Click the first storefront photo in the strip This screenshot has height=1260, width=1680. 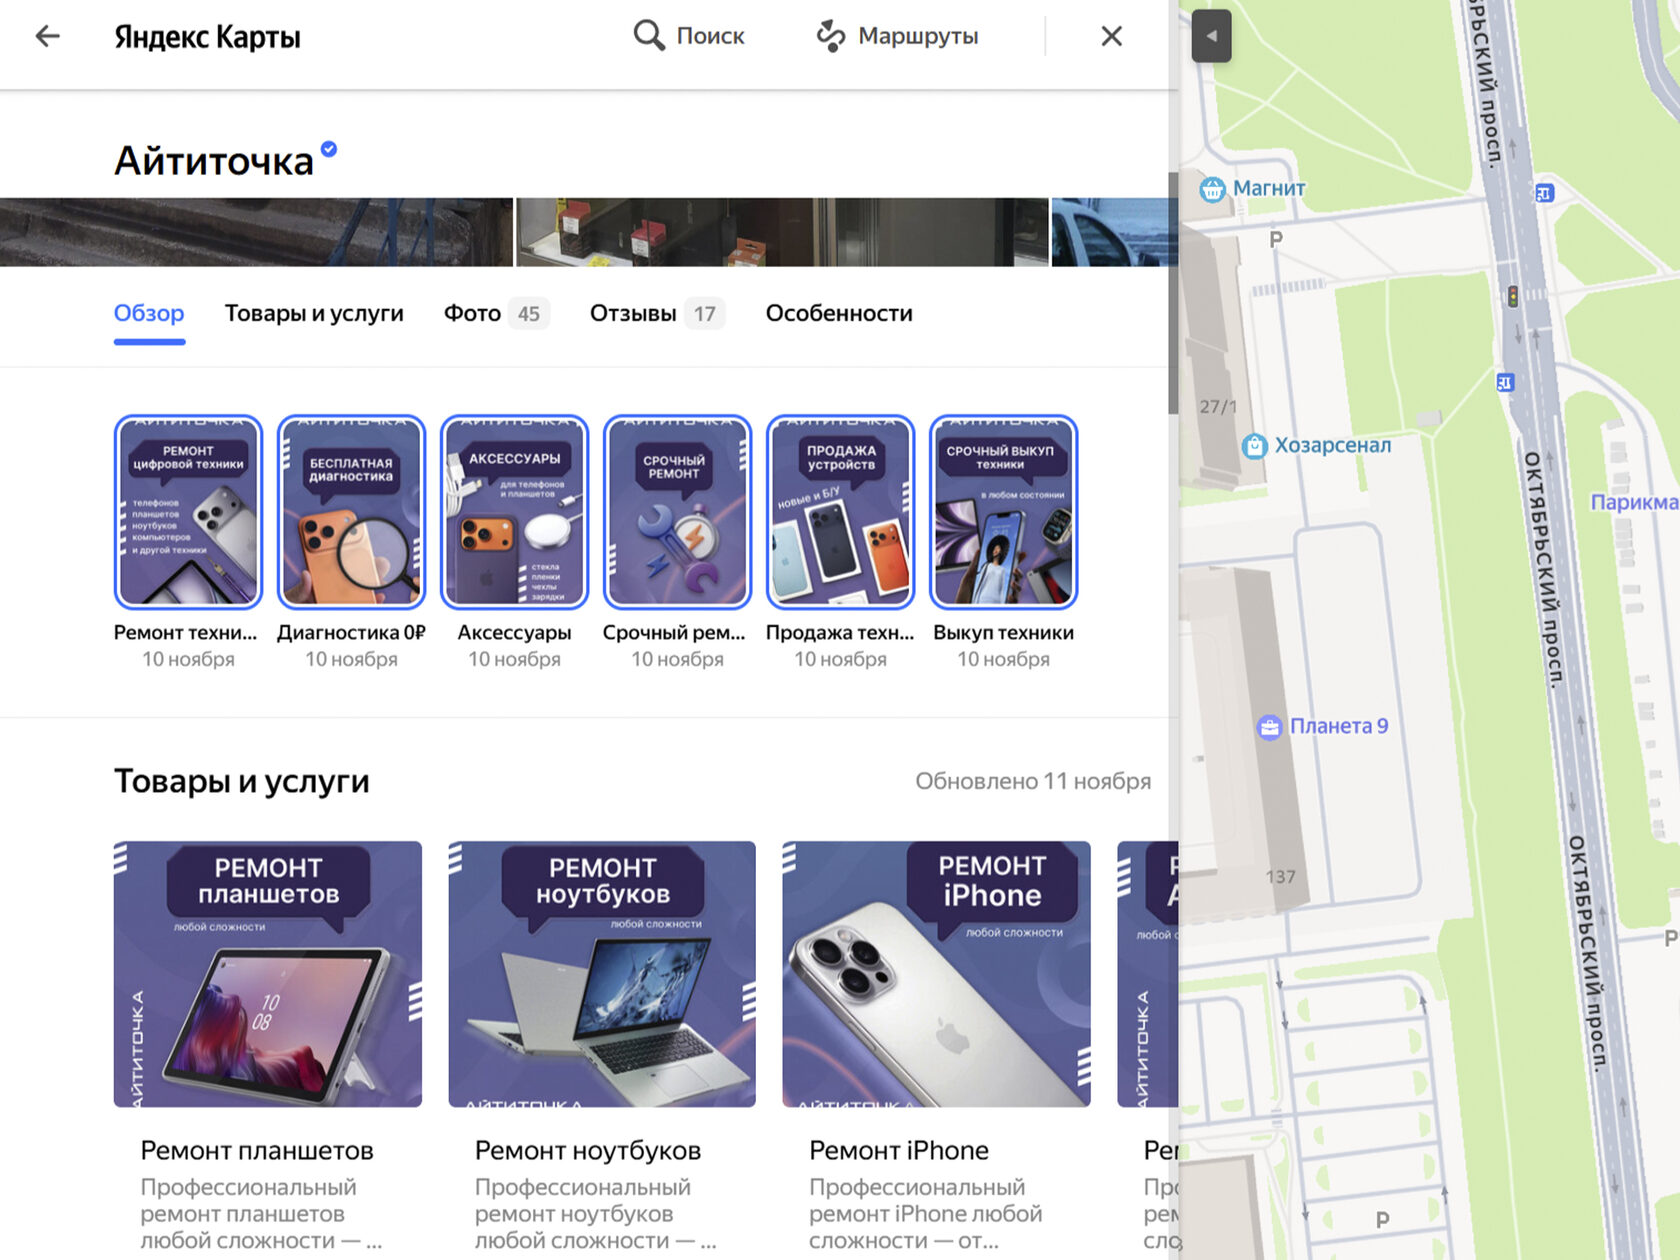point(256,232)
